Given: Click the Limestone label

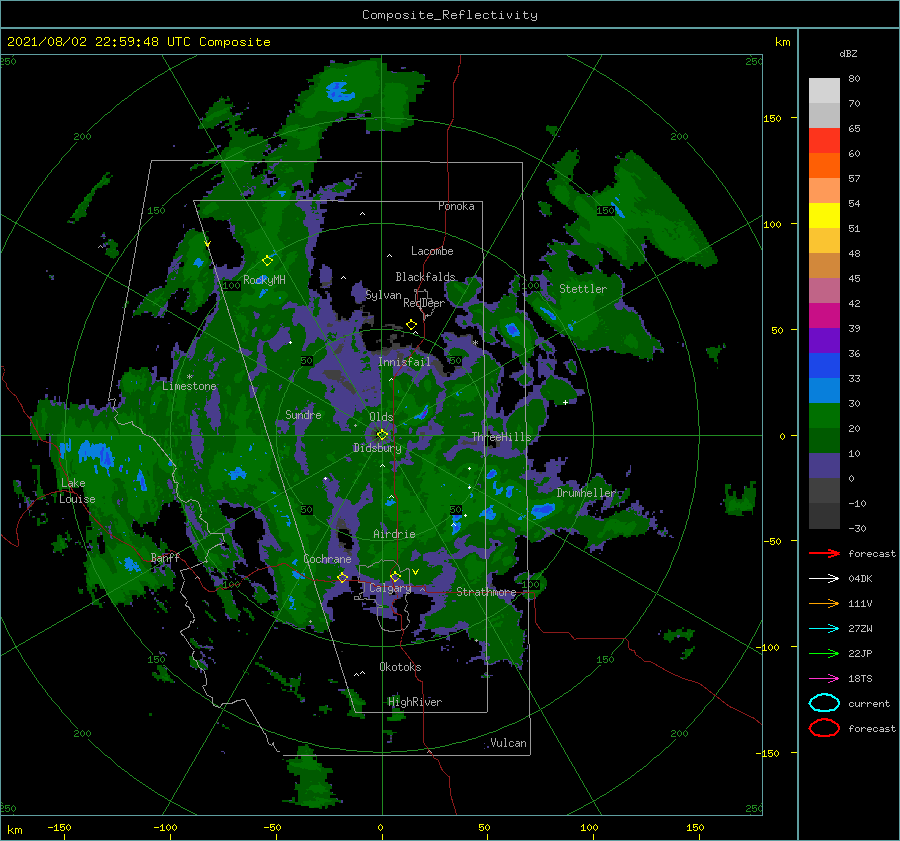Looking at the screenshot, I should click(189, 386).
